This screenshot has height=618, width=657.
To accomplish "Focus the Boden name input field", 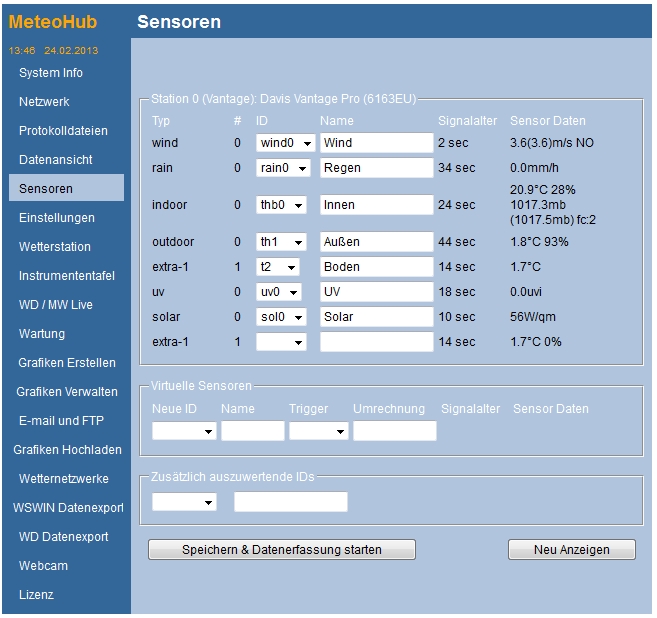I will click(376, 267).
